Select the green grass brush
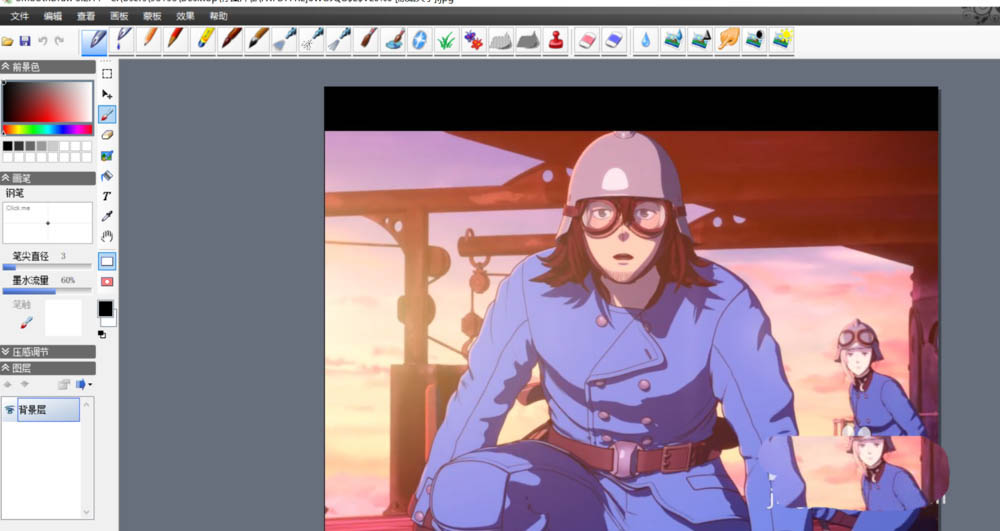This screenshot has width=1000, height=531. pos(446,41)
